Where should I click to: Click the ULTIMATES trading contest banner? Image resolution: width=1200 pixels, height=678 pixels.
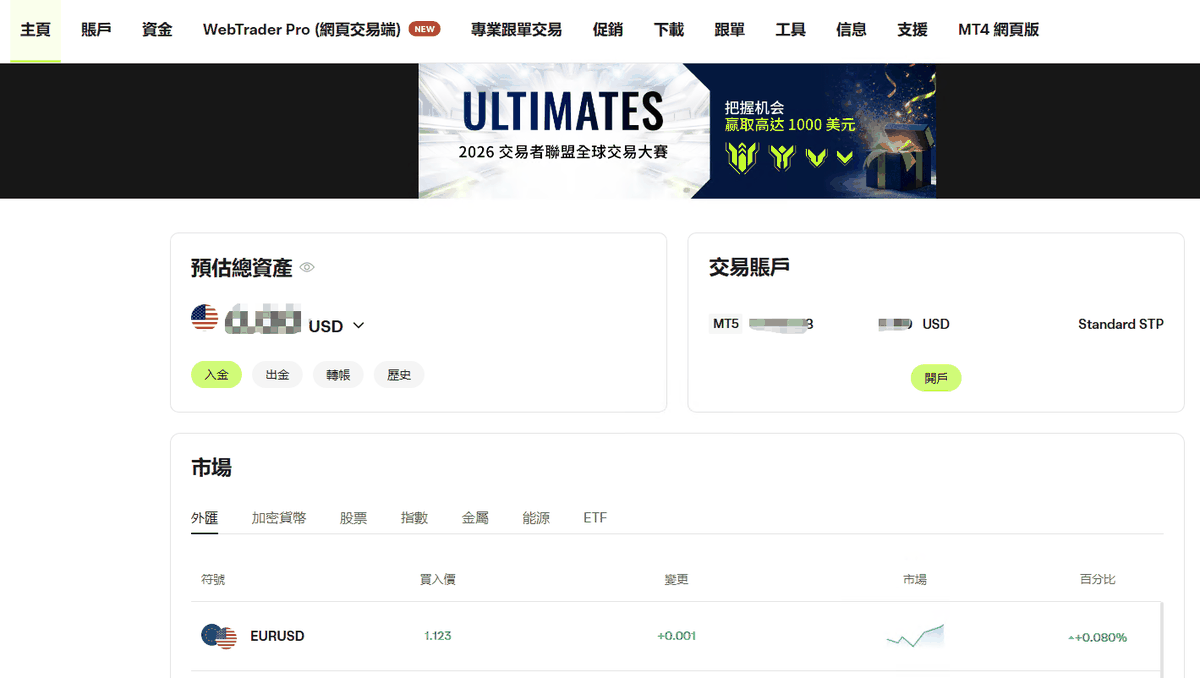tap(677, 131)
